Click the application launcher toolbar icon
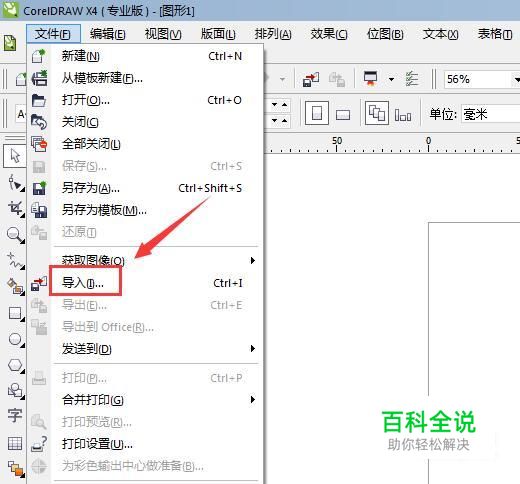The image size is (520, 484). click(x=371, y=79)
